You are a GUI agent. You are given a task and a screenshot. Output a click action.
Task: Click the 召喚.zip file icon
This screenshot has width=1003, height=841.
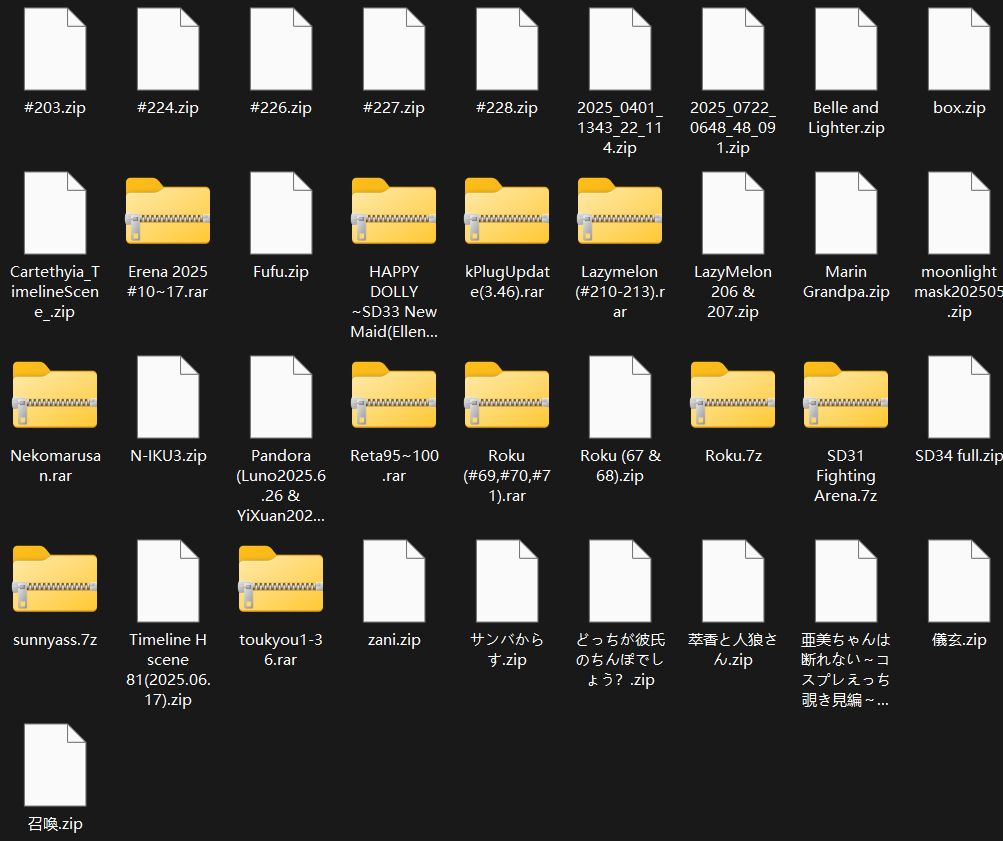point(55,766)
